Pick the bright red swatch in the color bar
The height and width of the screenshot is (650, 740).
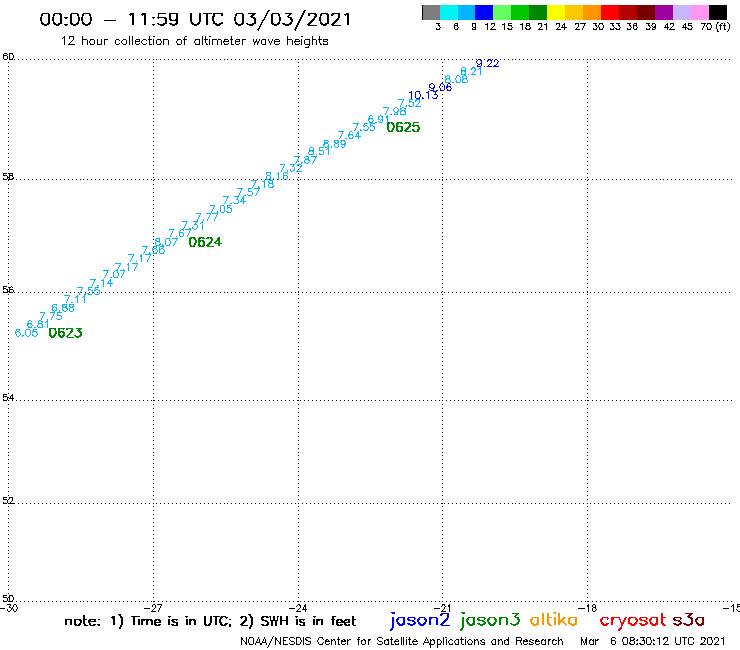click(610, 12)
